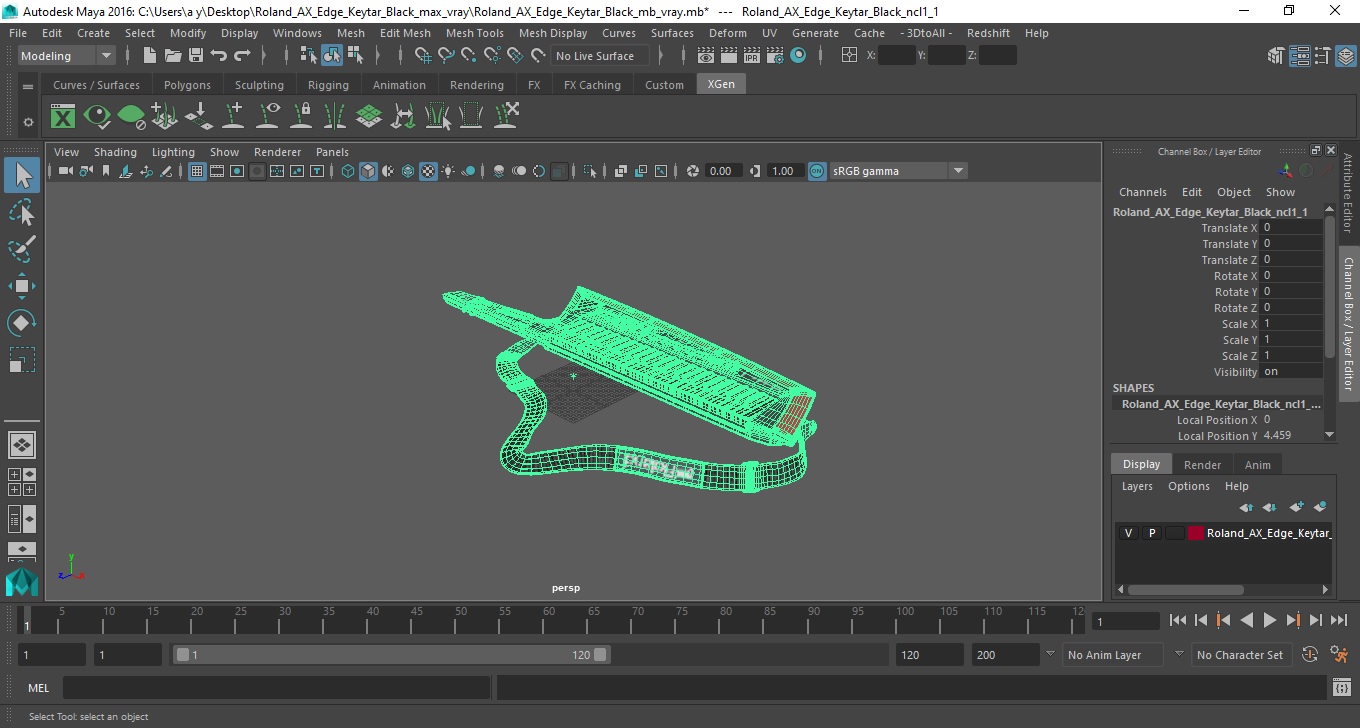Open the Channels menu in Channel Box
This screenshot has width=1360, height=728.
click(x=1142, y=192)
